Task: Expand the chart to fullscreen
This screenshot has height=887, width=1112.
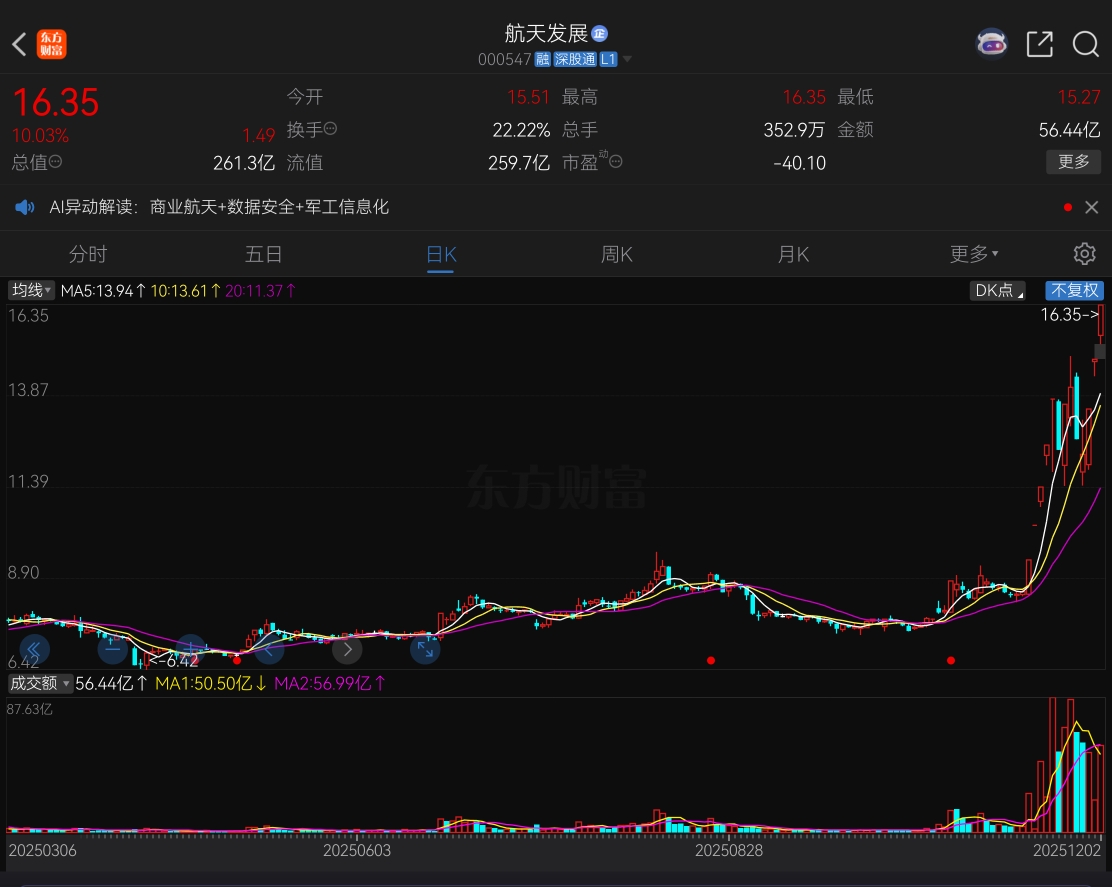Action: [425, 649]
